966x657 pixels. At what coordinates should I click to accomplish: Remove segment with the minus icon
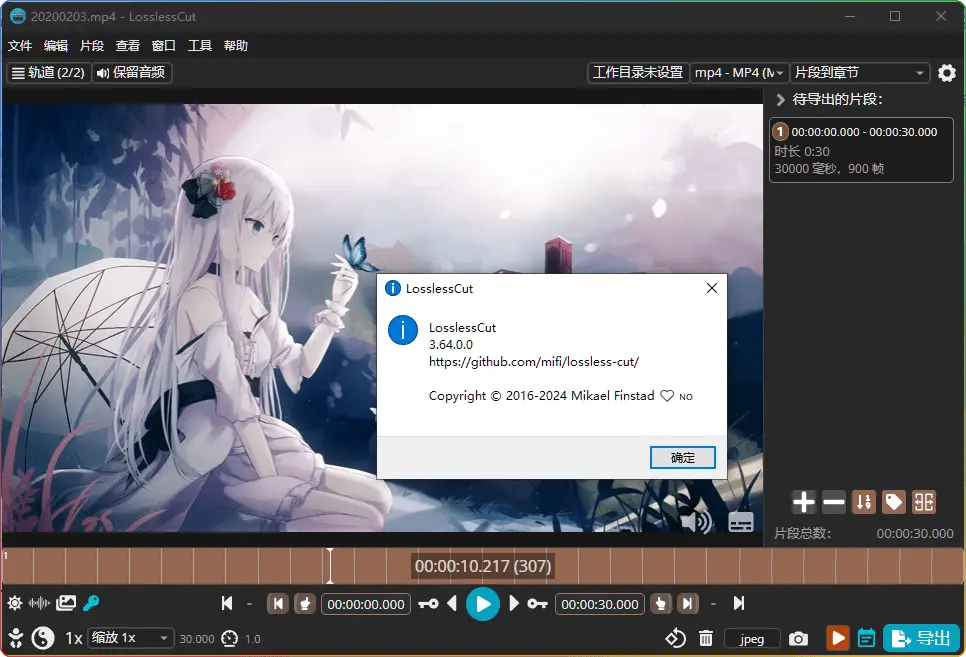click(834, 502)
